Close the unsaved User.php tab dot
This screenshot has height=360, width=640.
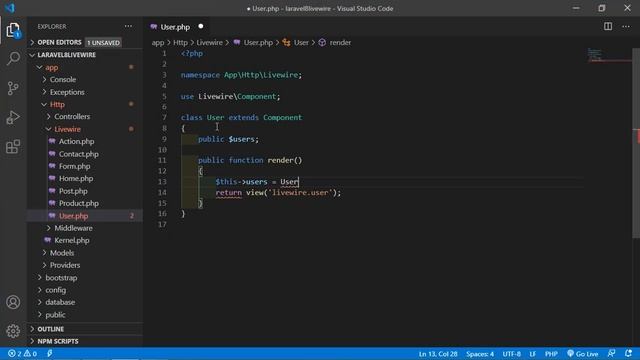click(x=201, y=27)
